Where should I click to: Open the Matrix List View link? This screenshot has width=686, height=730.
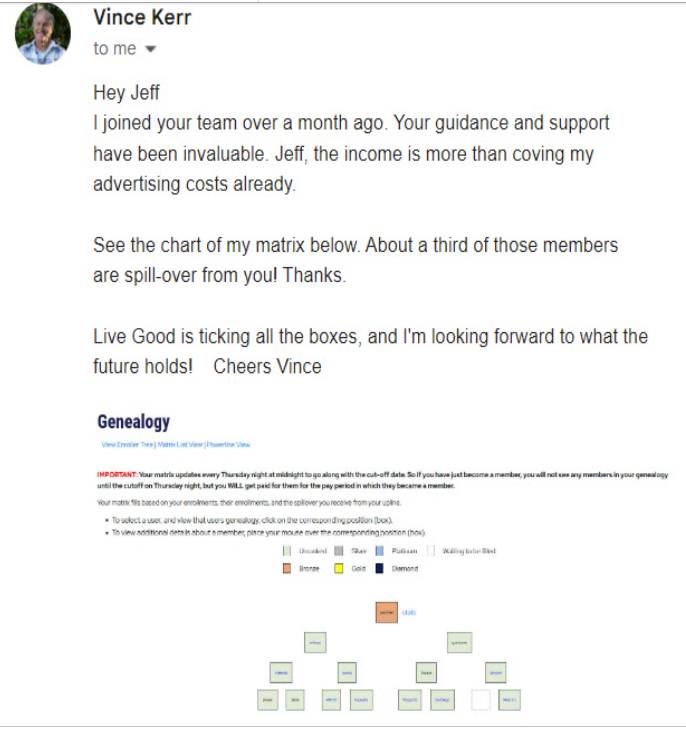178,444
